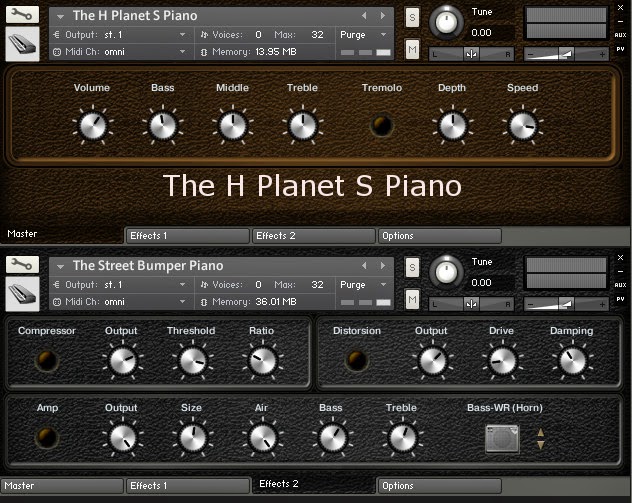The width and height of the screenshot is (632, 503).
Task: Open Output st. 1 dropdown for H Planet S Piano
Action: tap(119, 35)
